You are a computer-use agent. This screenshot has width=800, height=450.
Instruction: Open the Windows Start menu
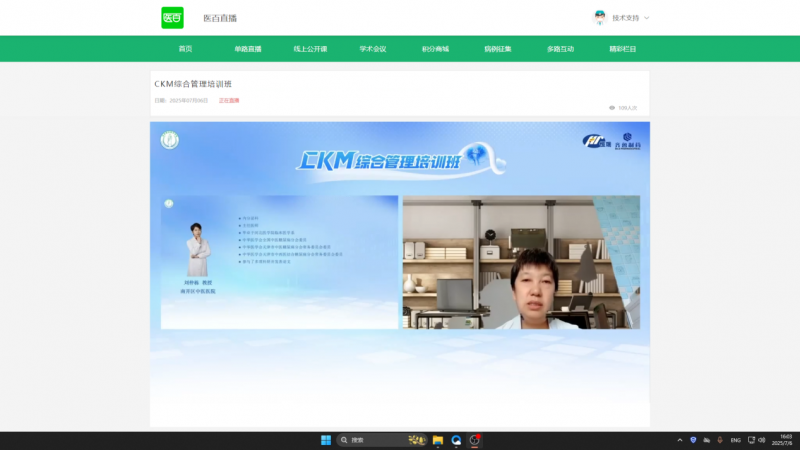(x=325, y=440)
